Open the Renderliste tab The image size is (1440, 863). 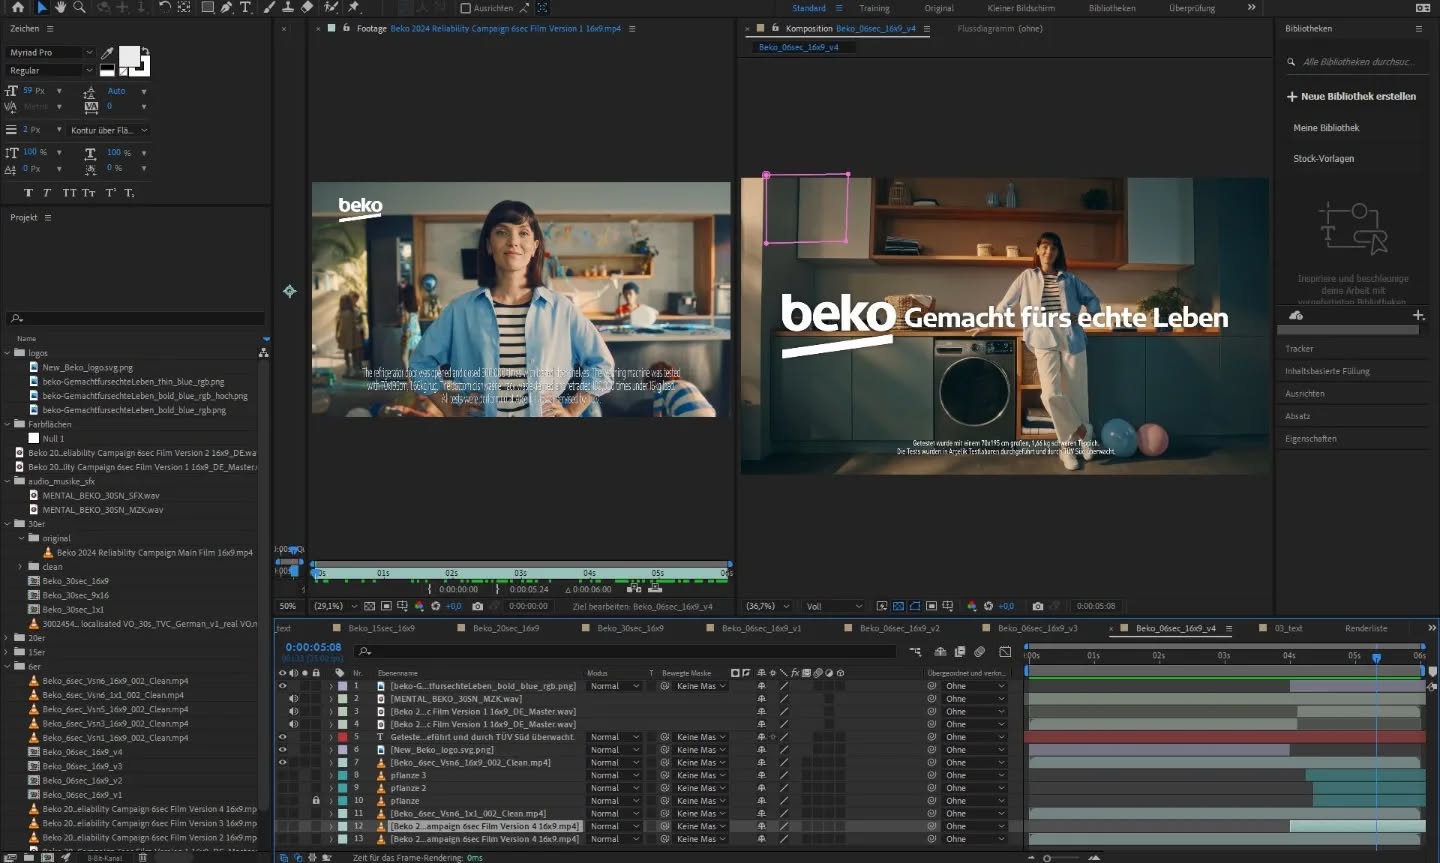click(1366, 628)
